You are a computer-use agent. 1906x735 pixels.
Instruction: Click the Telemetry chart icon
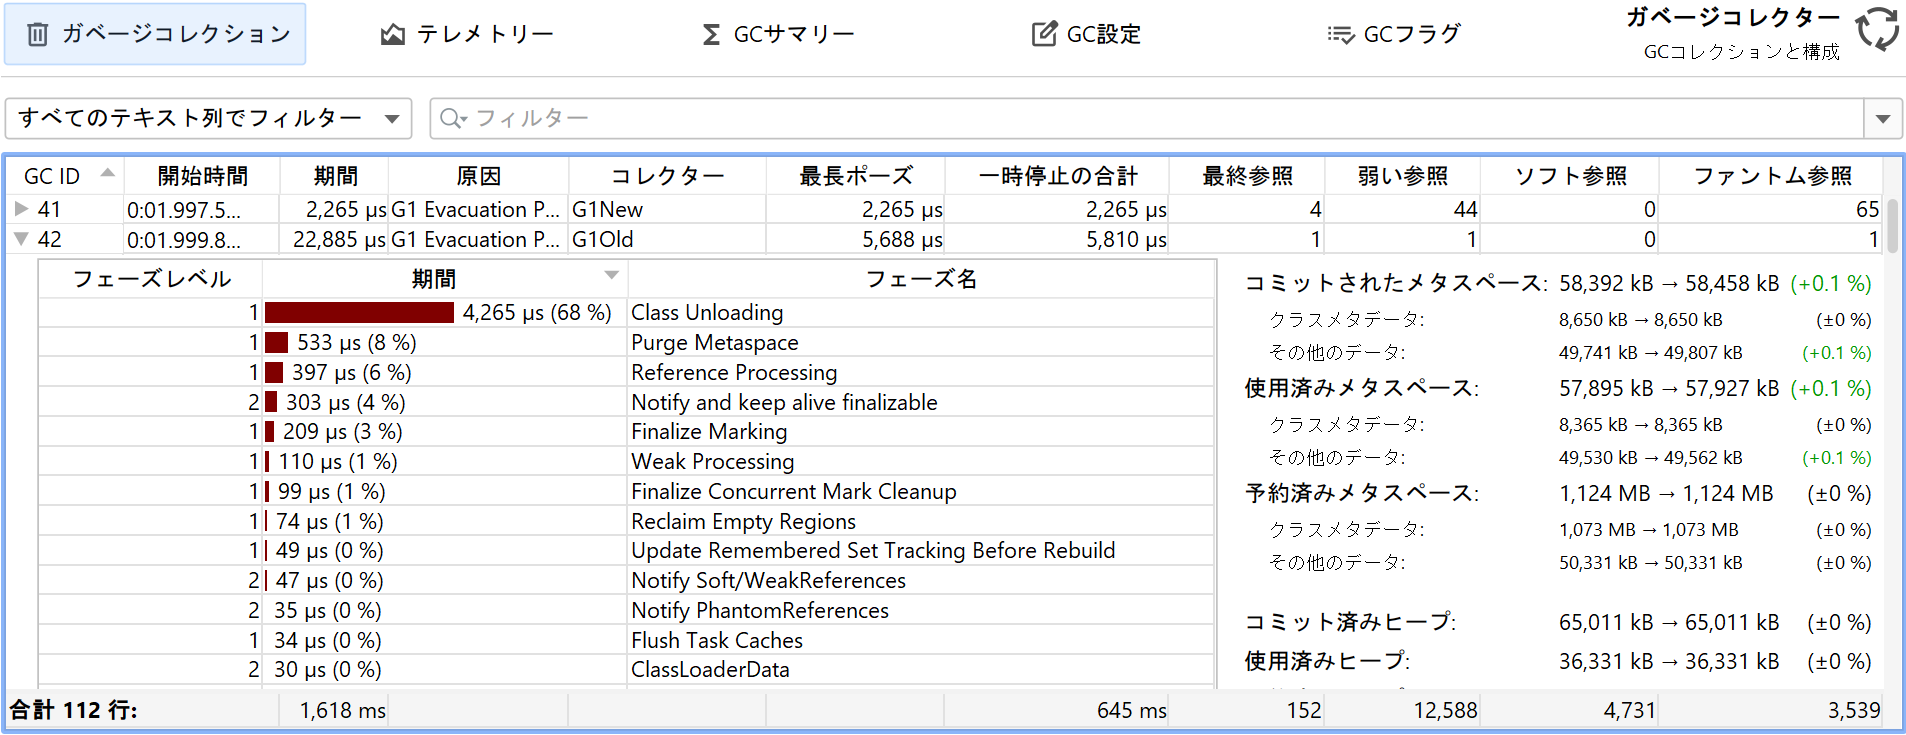392,35
